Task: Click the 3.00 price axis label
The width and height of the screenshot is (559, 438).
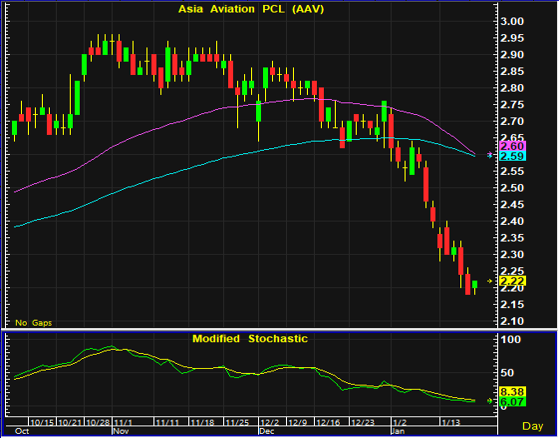Action: coord(512,21)
